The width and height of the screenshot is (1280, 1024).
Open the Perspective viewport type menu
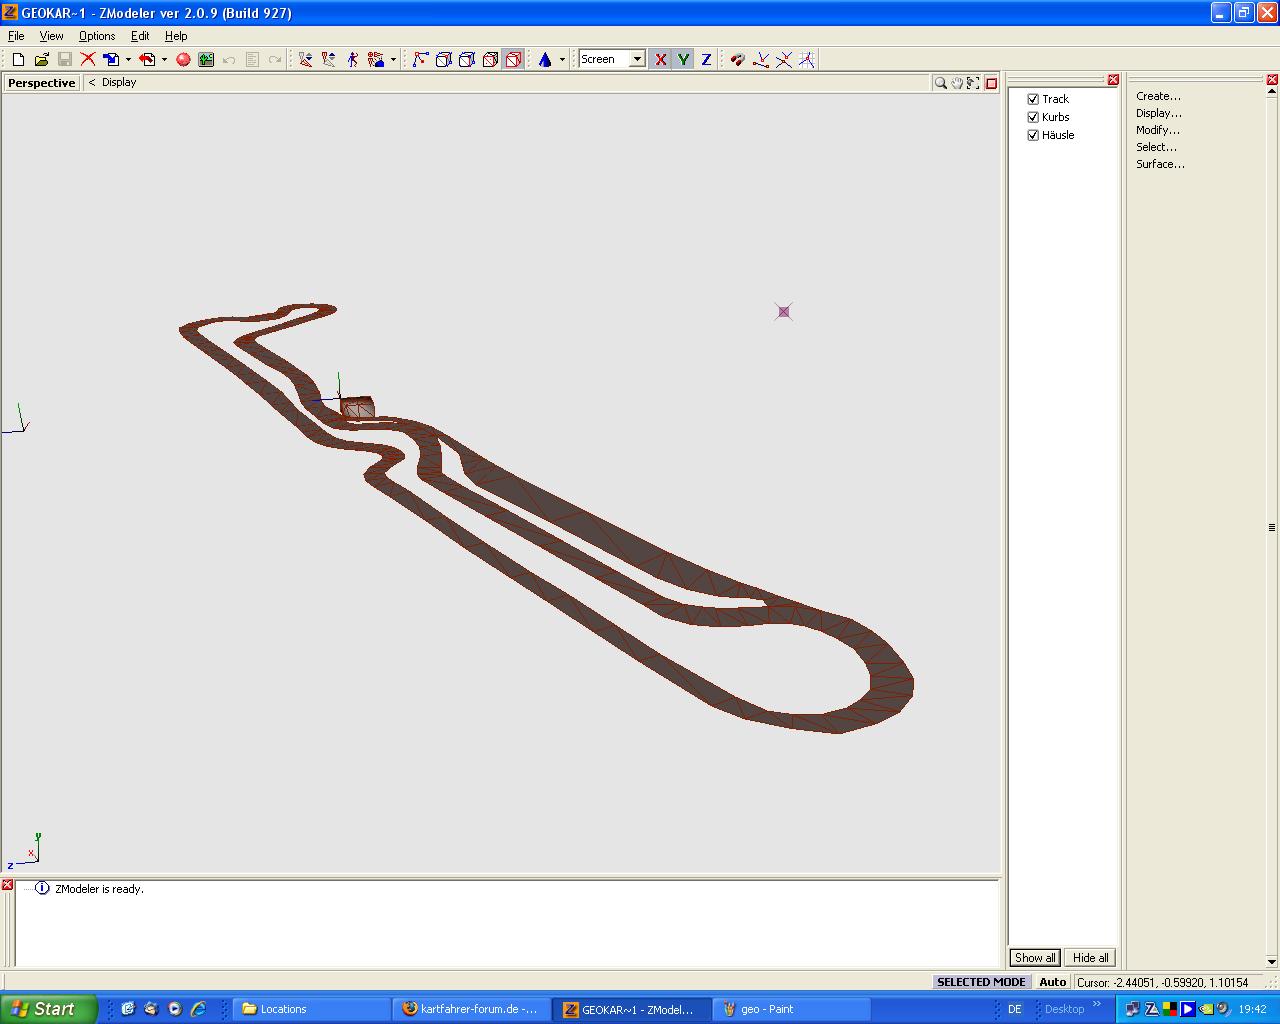coord(41,83)
